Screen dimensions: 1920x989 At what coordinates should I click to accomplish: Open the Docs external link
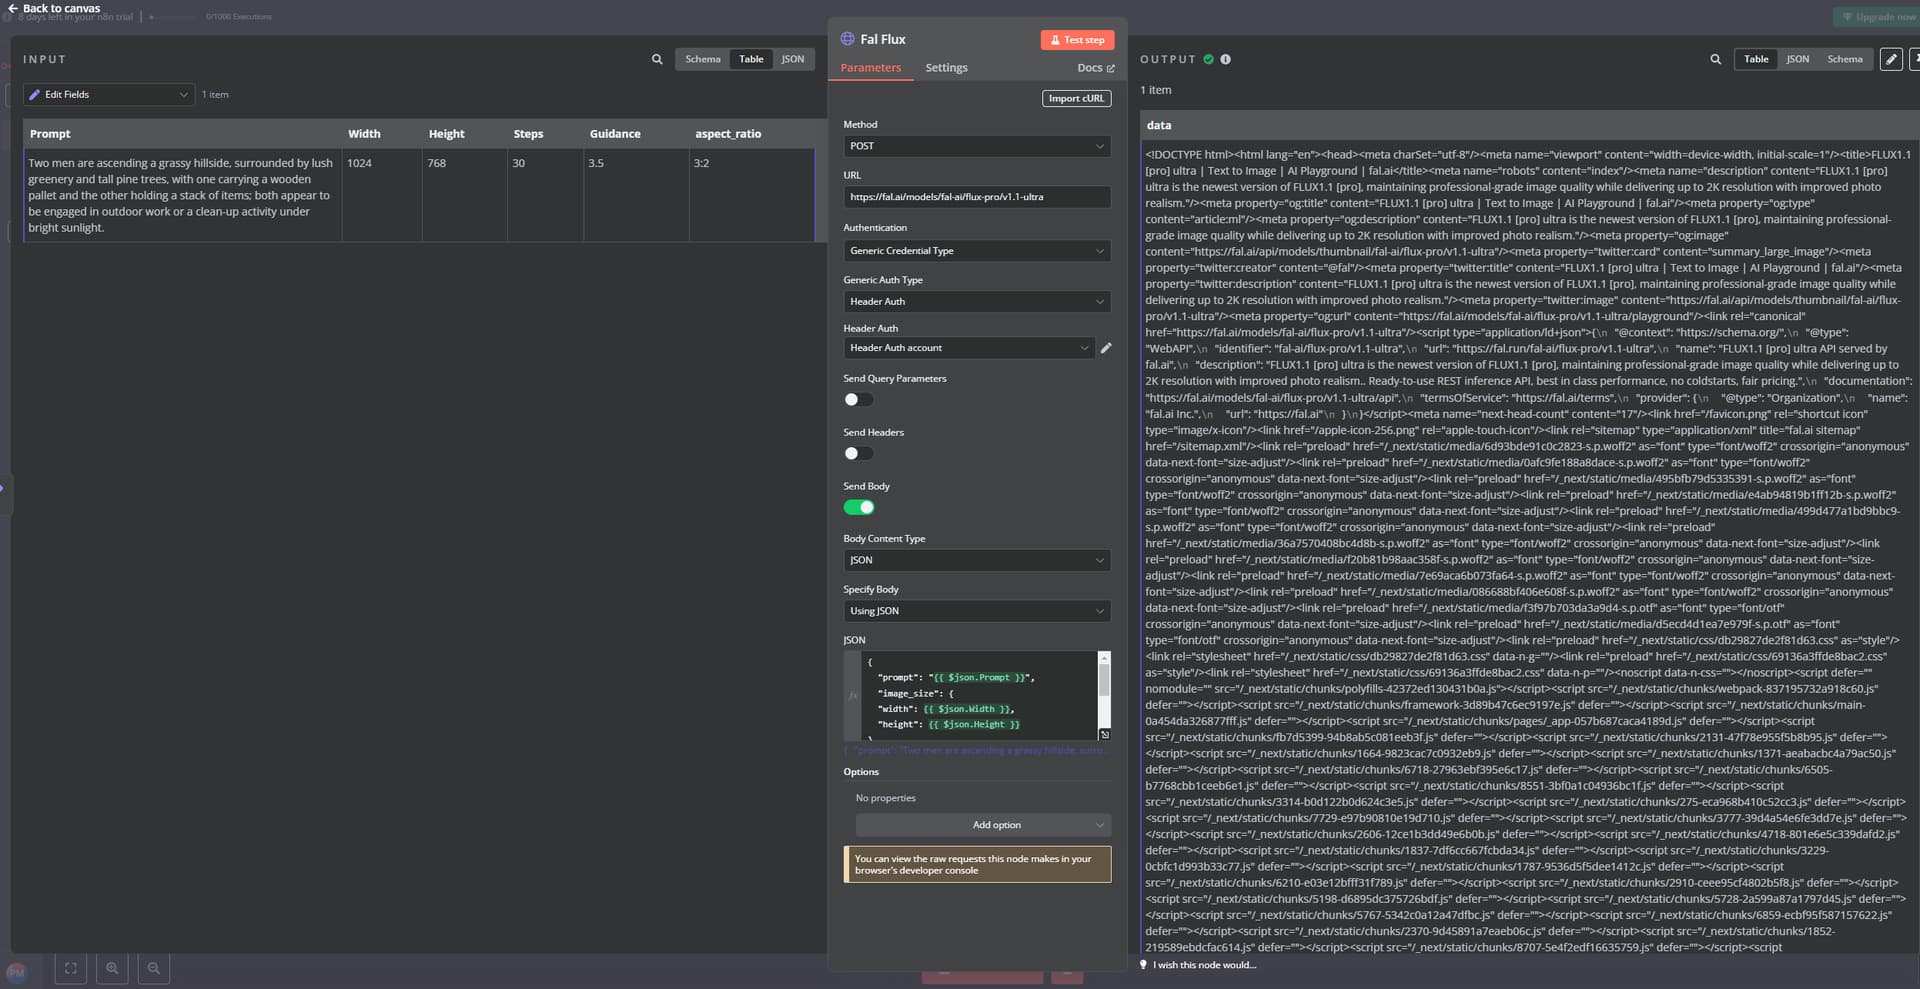[x=1095, y=68]
